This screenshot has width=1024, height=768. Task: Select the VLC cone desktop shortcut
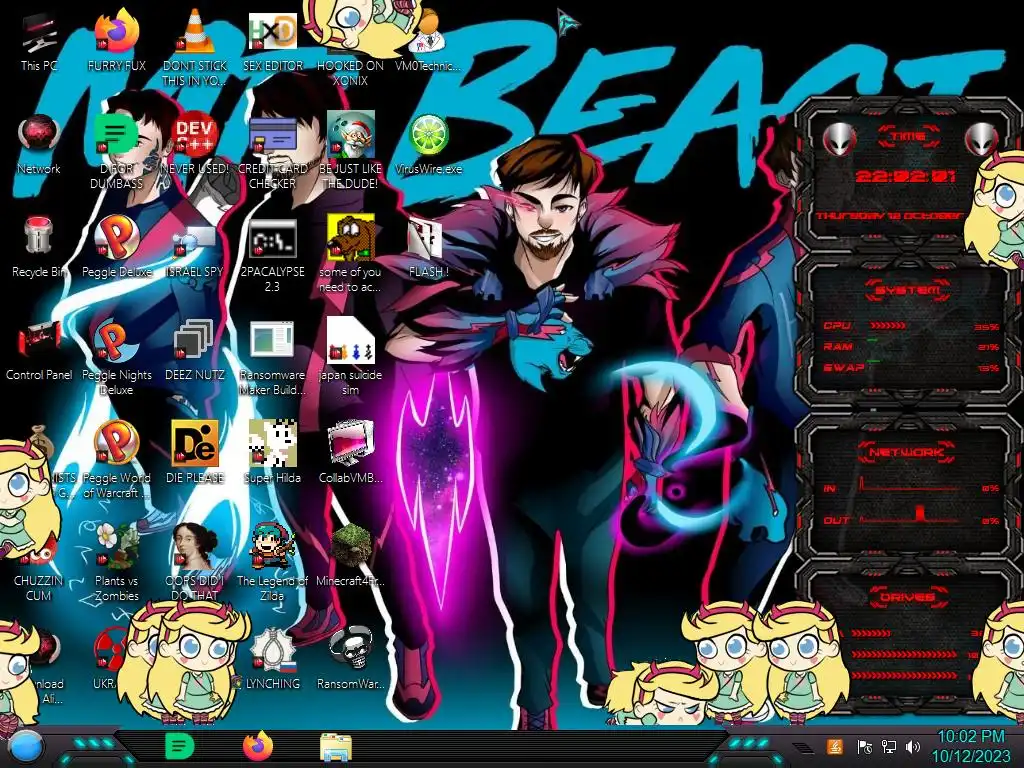coord(195,47)
